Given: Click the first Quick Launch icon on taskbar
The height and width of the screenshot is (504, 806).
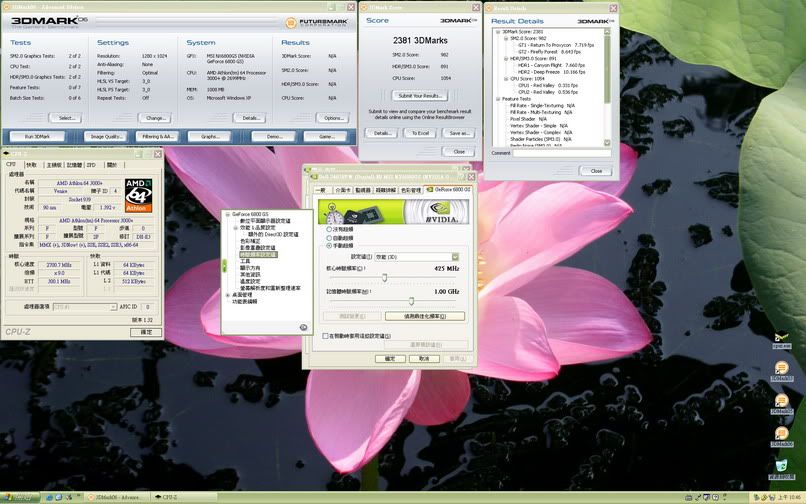Looking at the screenshot, I should 49,497.
